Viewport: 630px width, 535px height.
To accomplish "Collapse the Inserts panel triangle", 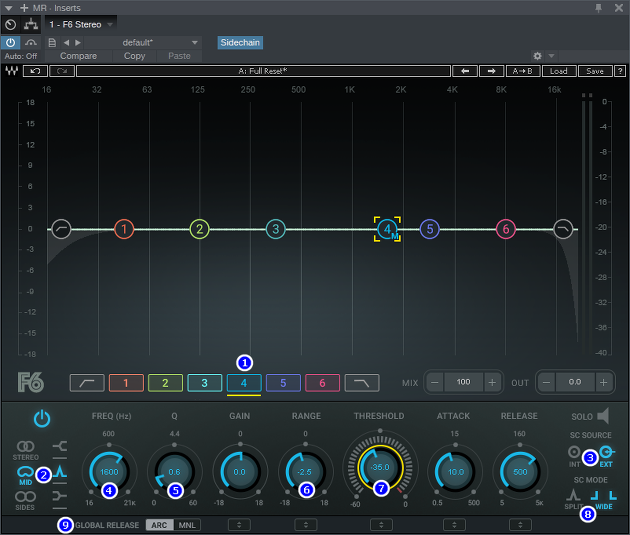I will click(x=8, y=8).
